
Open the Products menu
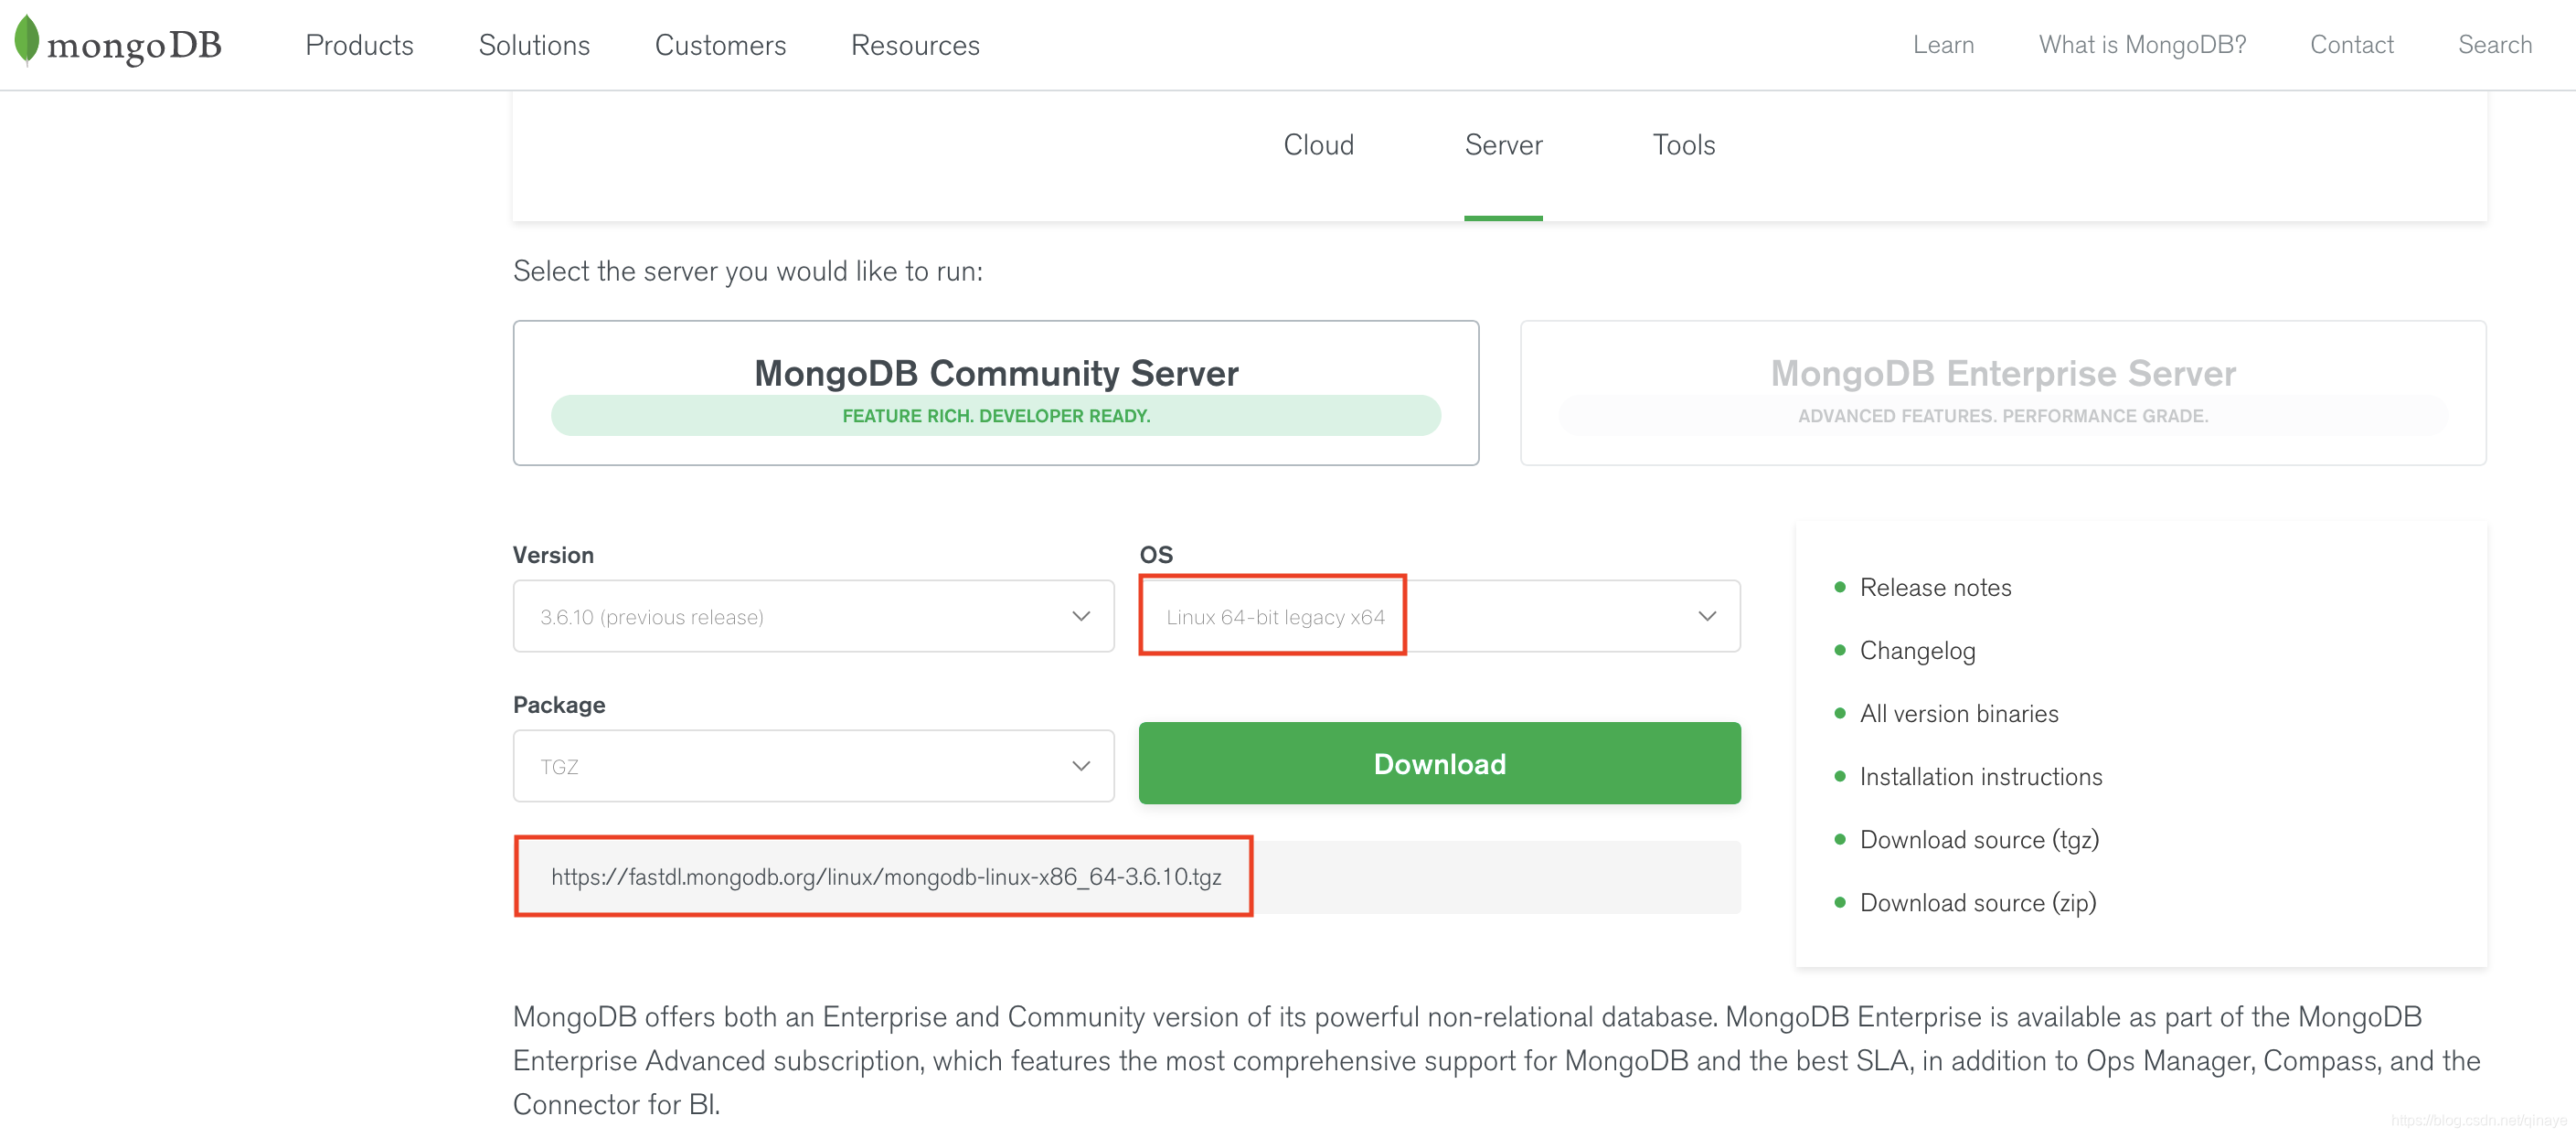pos(359,45)
